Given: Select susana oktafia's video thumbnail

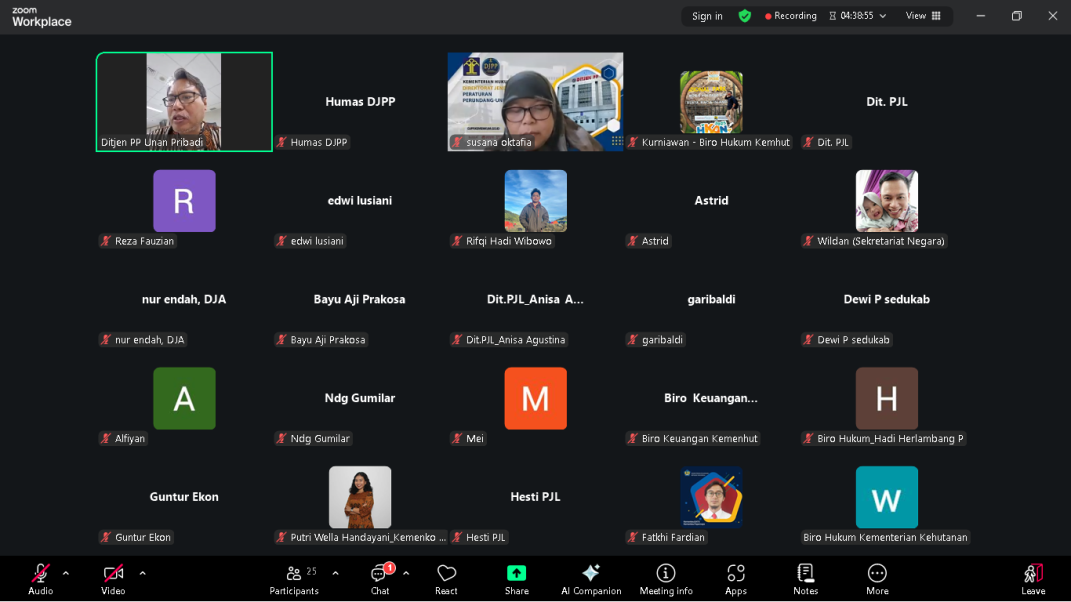Looking at the screenshot, I should coord(535,101).
